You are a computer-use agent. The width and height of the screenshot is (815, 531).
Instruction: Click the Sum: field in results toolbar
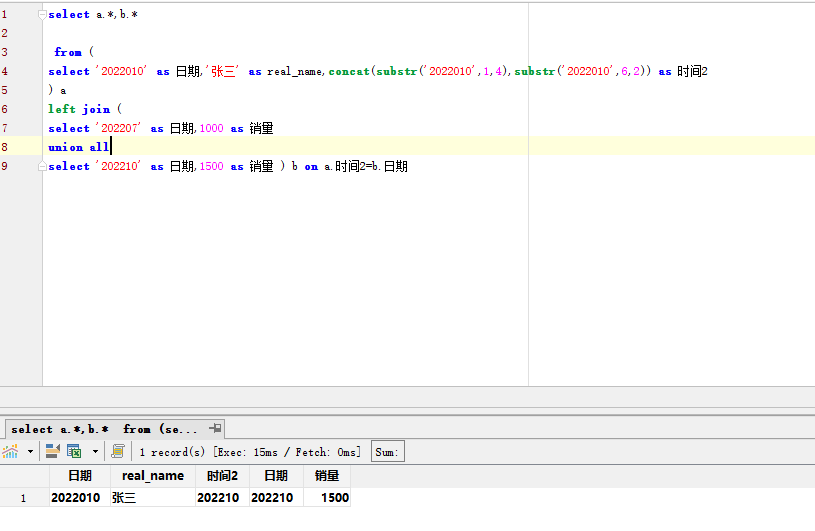(387, 452)
